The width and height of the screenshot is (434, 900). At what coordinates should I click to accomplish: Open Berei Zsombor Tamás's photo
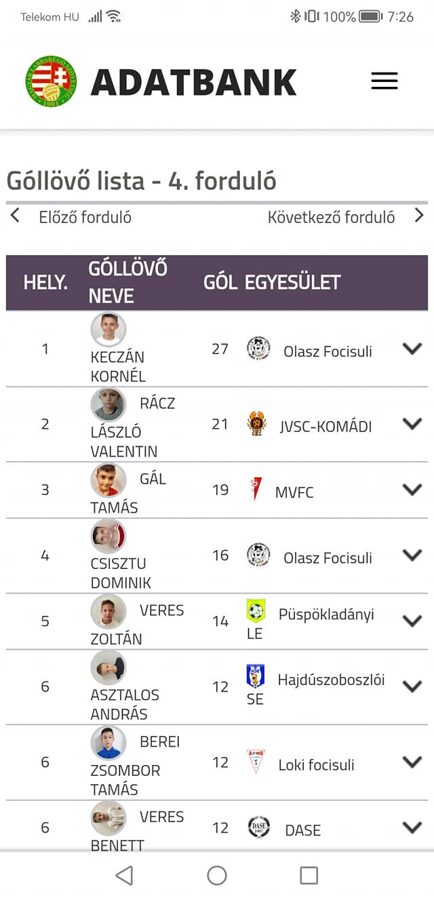pyautogui.click(x=108, y=743)
